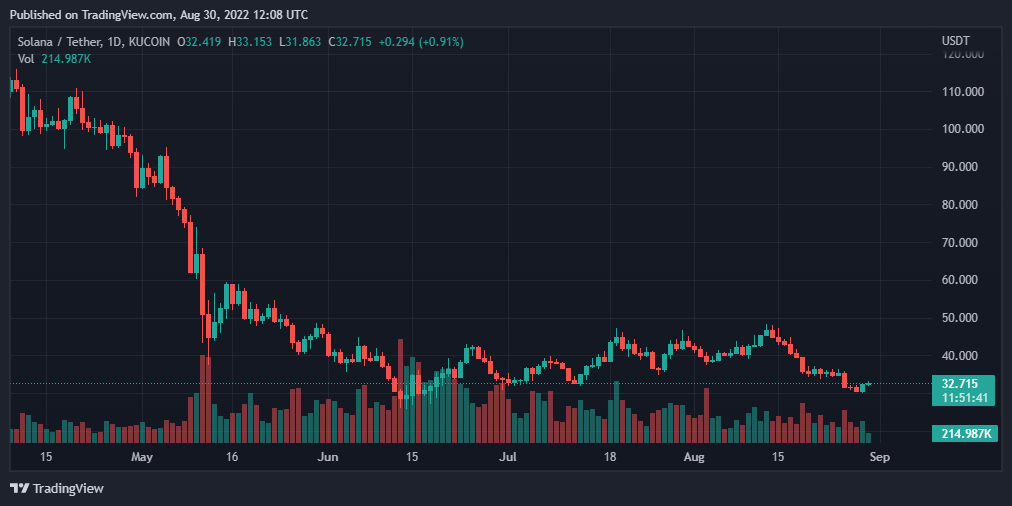Click the 110.000 price axis label
The width and height of the screenshot is (1012, 506).
tap(964, 92)
